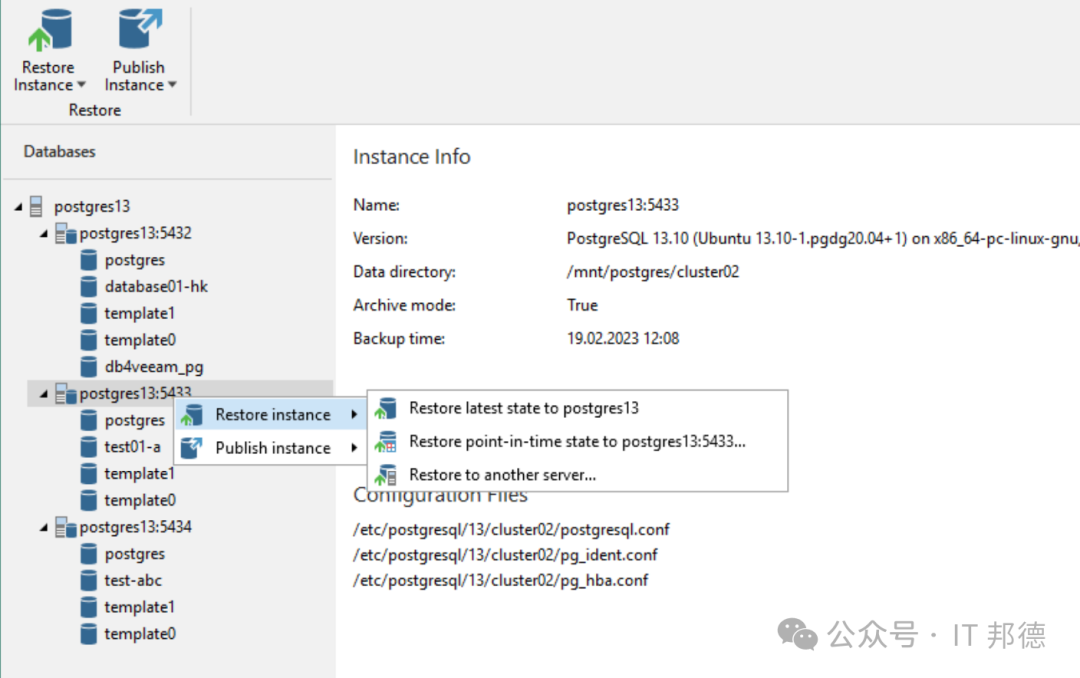Open the Publish Instance dropdown arrow
Screen dimensions: 1080x678
[172, 85]
